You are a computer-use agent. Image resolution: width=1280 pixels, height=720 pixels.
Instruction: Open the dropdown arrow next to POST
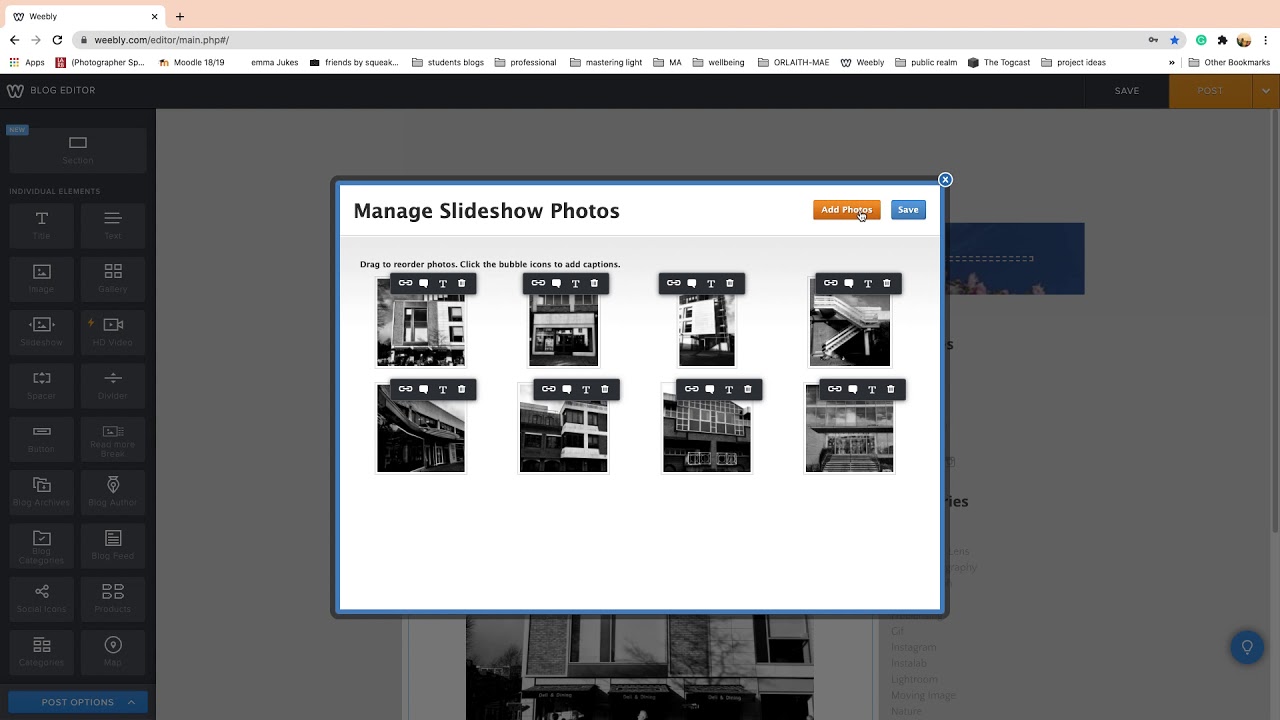(1266, 90)
